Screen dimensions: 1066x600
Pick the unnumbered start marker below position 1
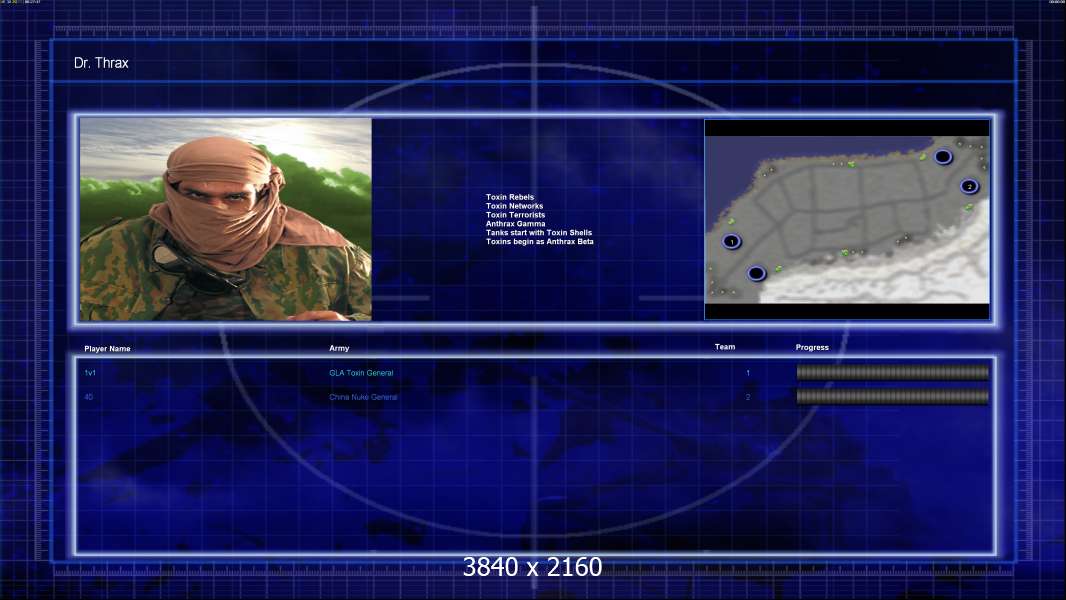tap(756, 273)
